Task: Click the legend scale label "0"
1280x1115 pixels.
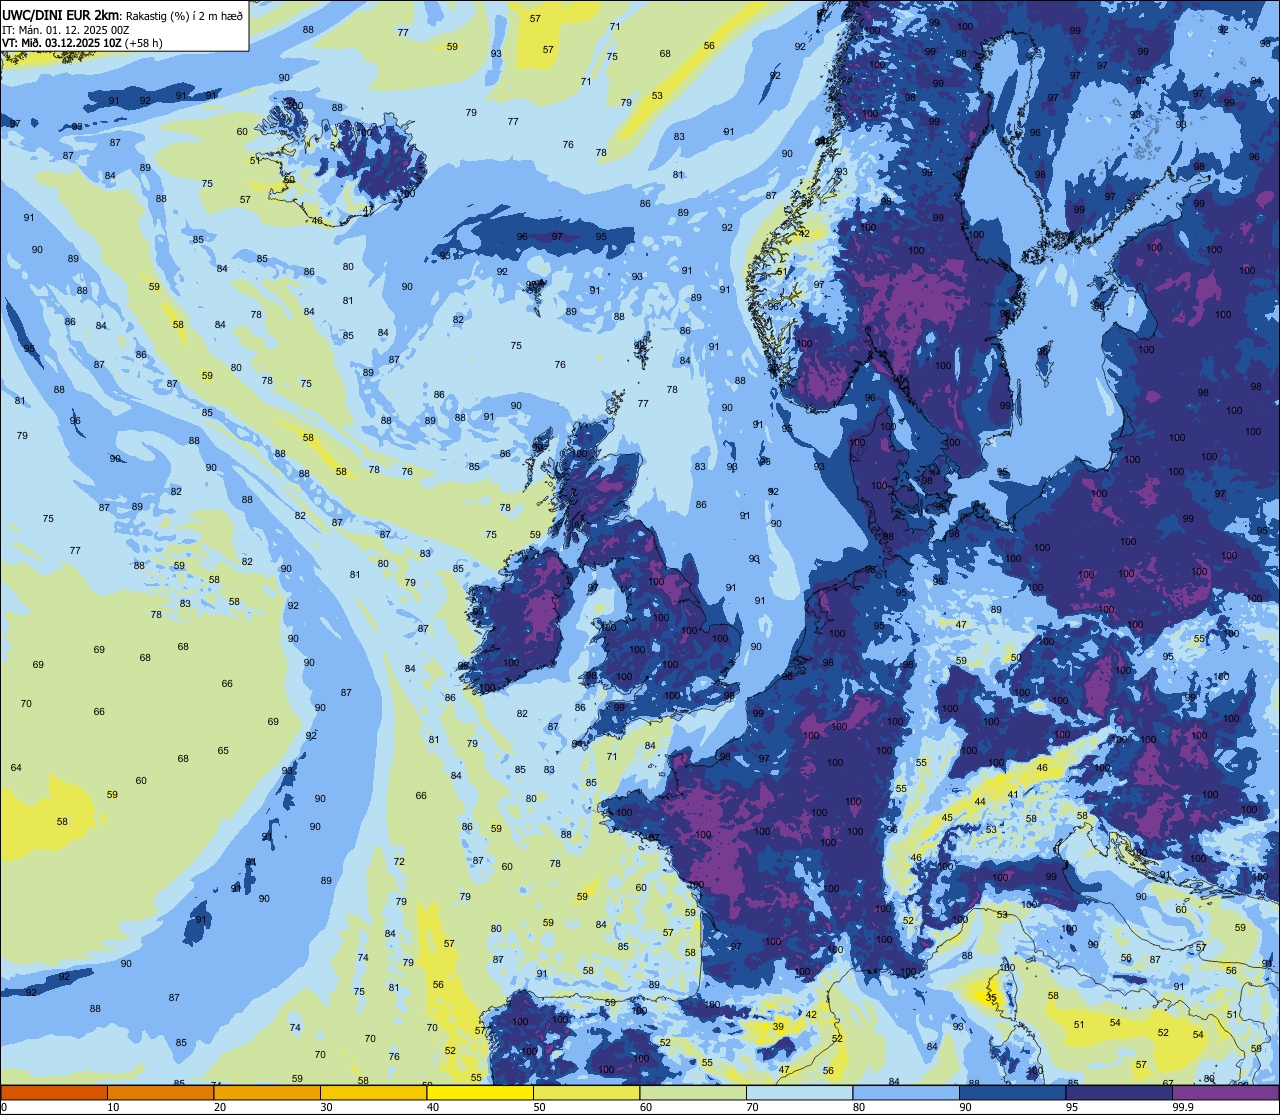Action: (x=4, y=1107)
